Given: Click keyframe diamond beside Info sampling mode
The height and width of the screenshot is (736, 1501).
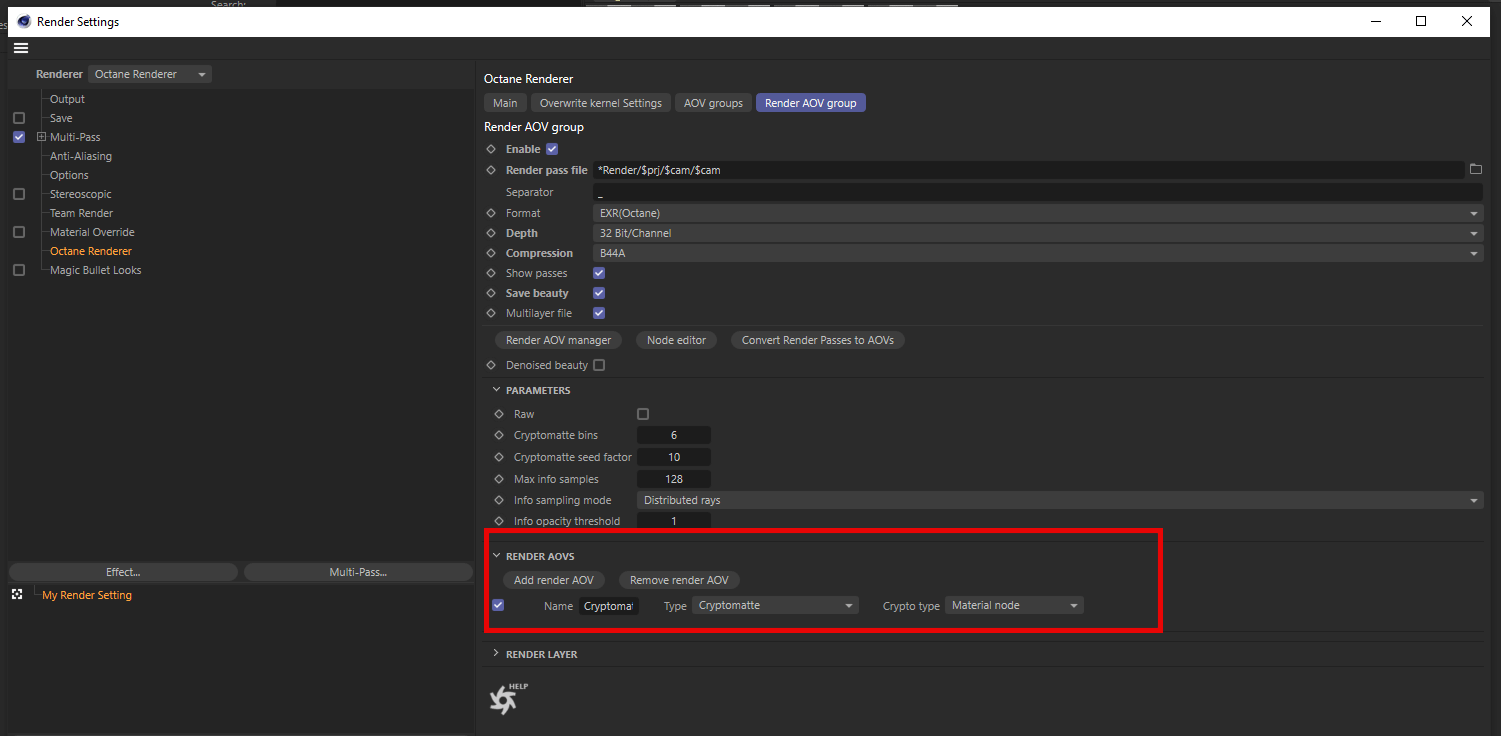Looking at the screenshot, I should tap(499, 500).
